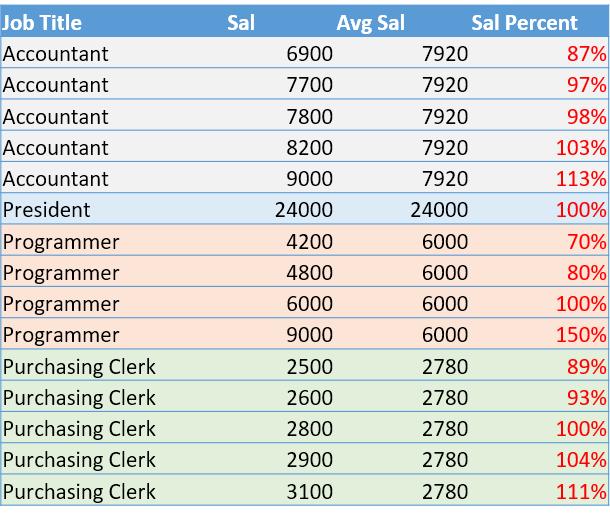610x519 pixels.
Task: Select the Programmer salary cell showing 4200
Action: [x=311, y=241]
